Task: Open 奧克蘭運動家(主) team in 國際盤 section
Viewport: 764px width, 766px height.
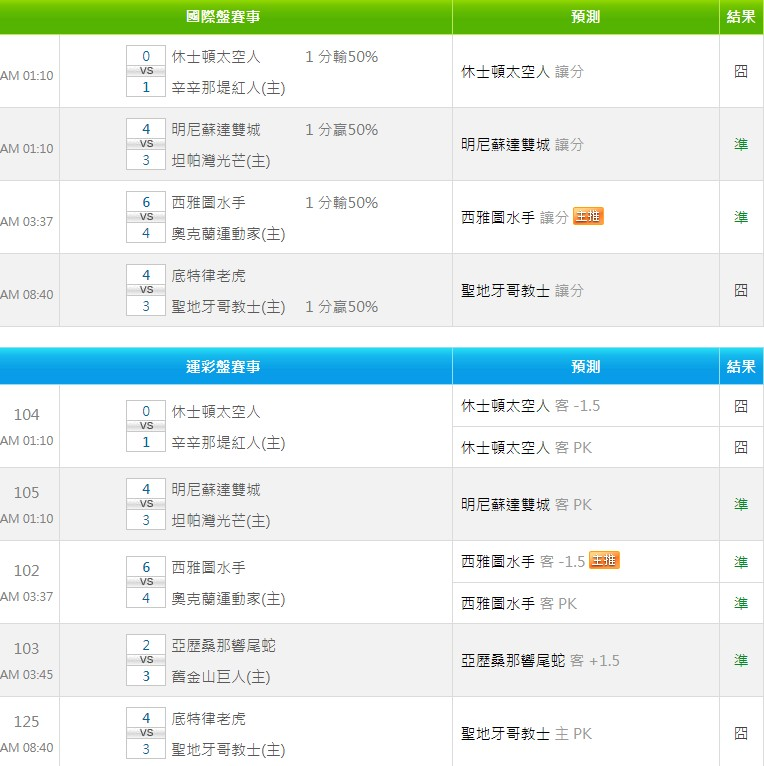Action: pyautogui.click(x=228, y=234)
